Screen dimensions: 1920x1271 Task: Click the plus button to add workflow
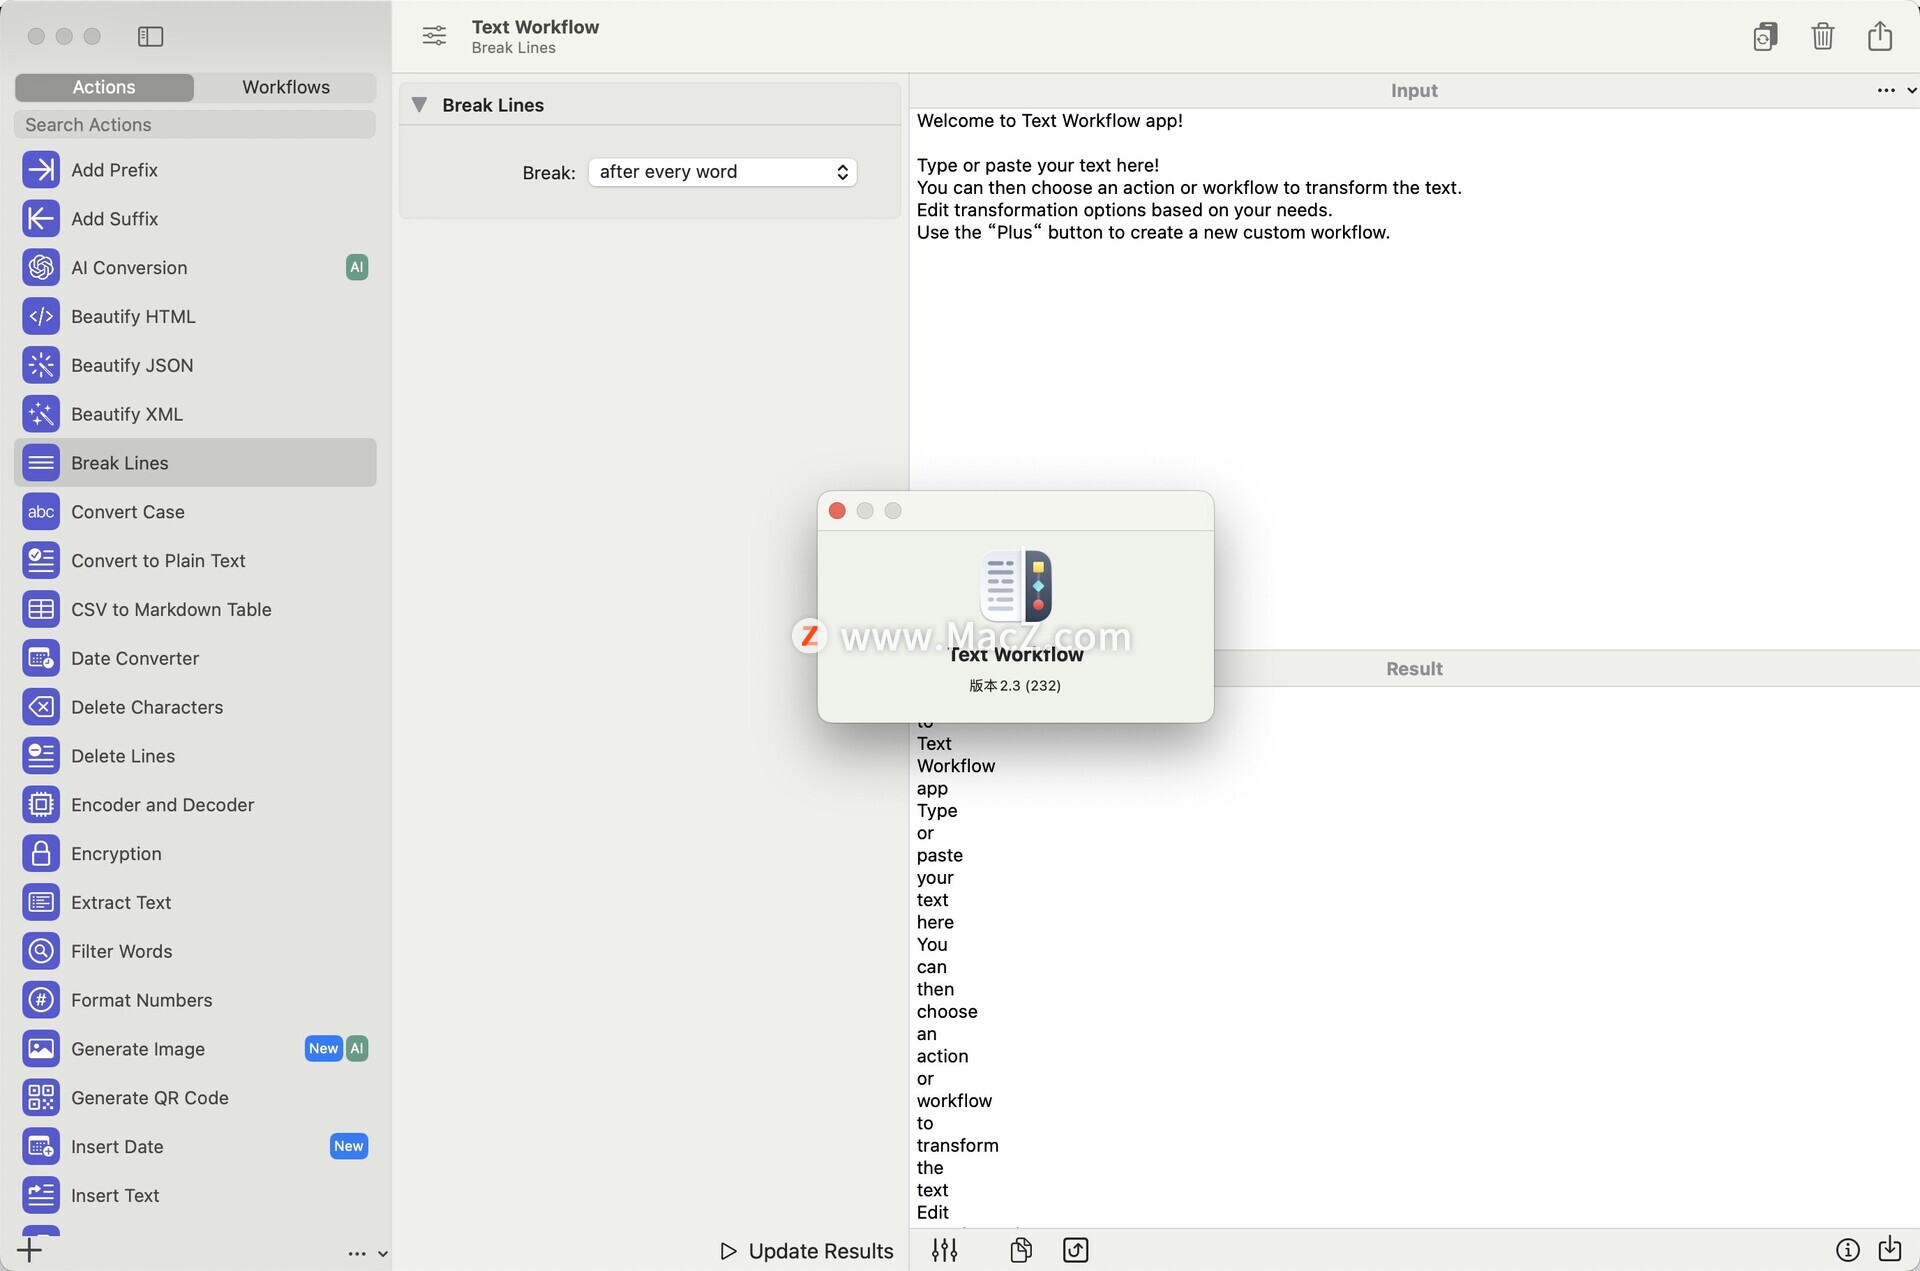pos(30,1250)
